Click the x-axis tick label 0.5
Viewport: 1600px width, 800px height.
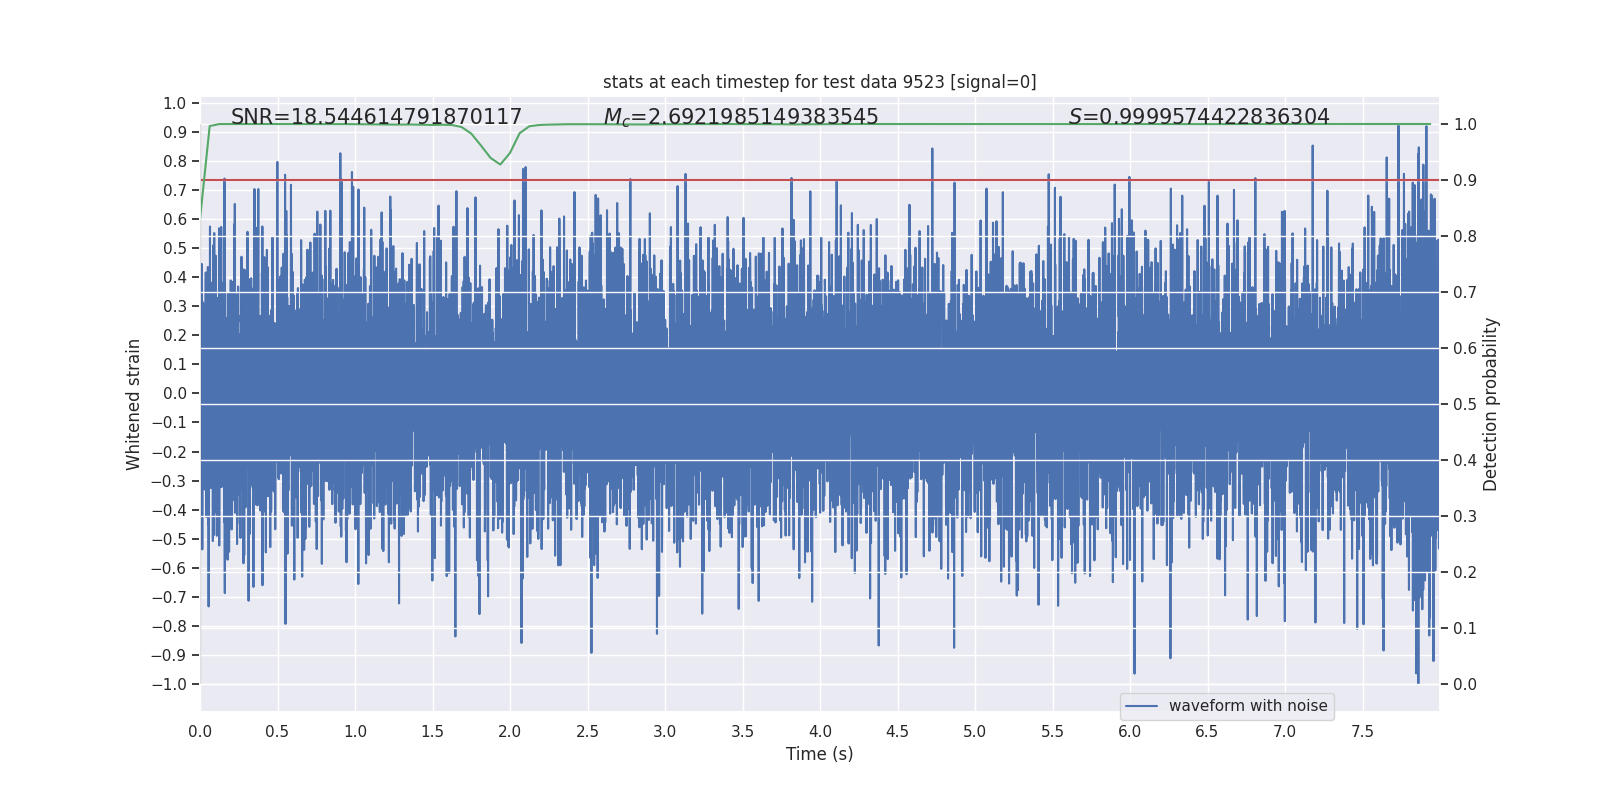277,731
